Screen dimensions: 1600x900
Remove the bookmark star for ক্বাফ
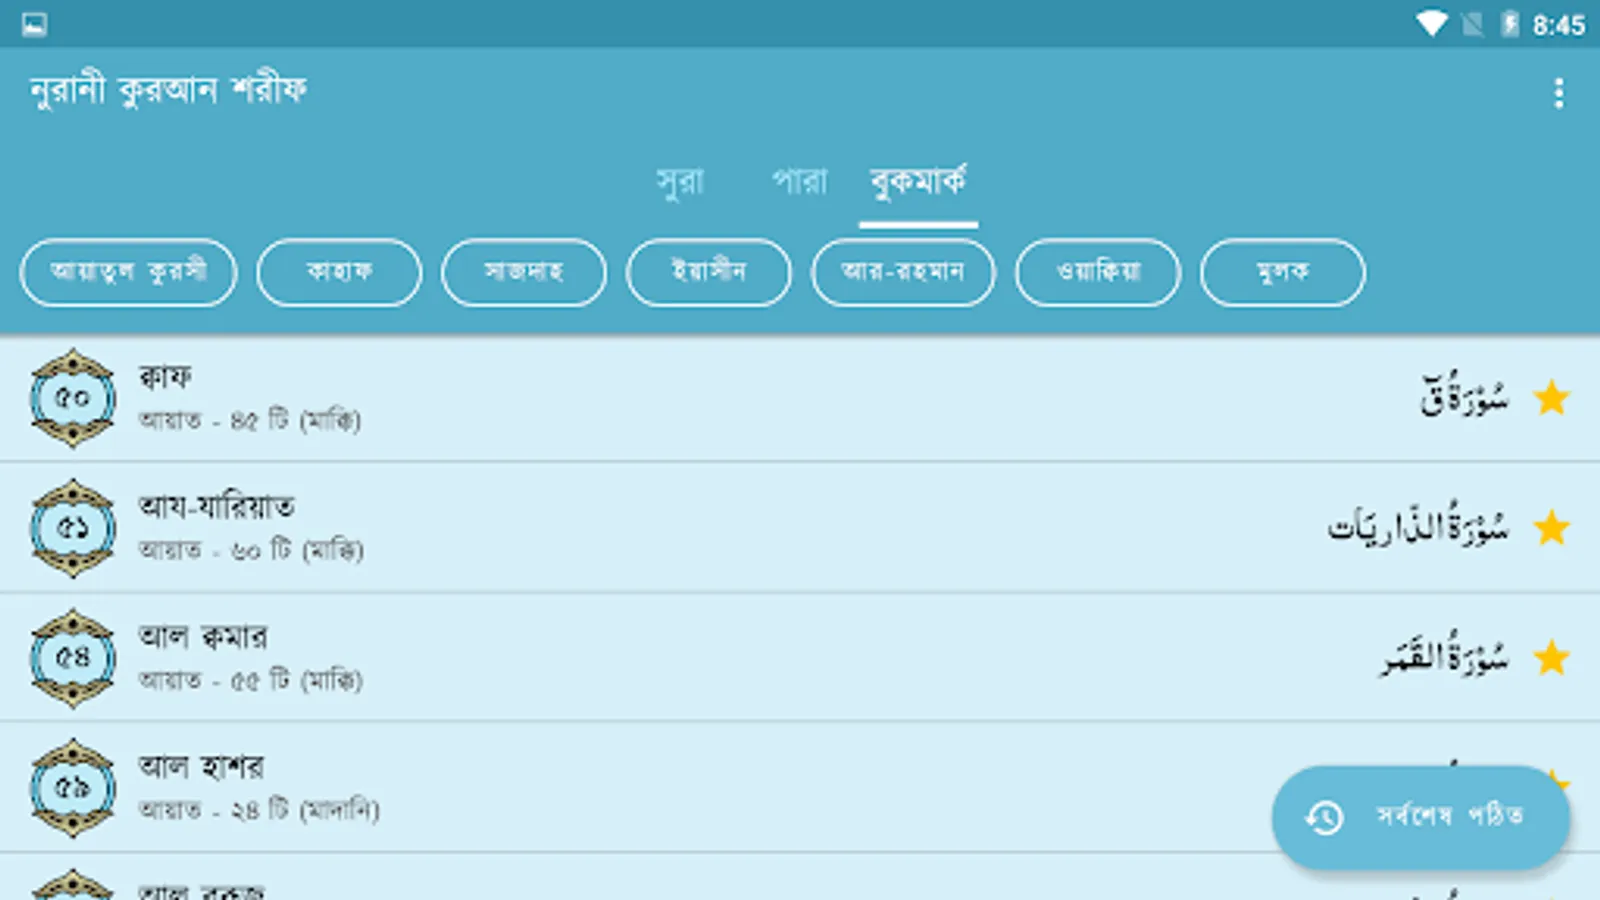1551,398
